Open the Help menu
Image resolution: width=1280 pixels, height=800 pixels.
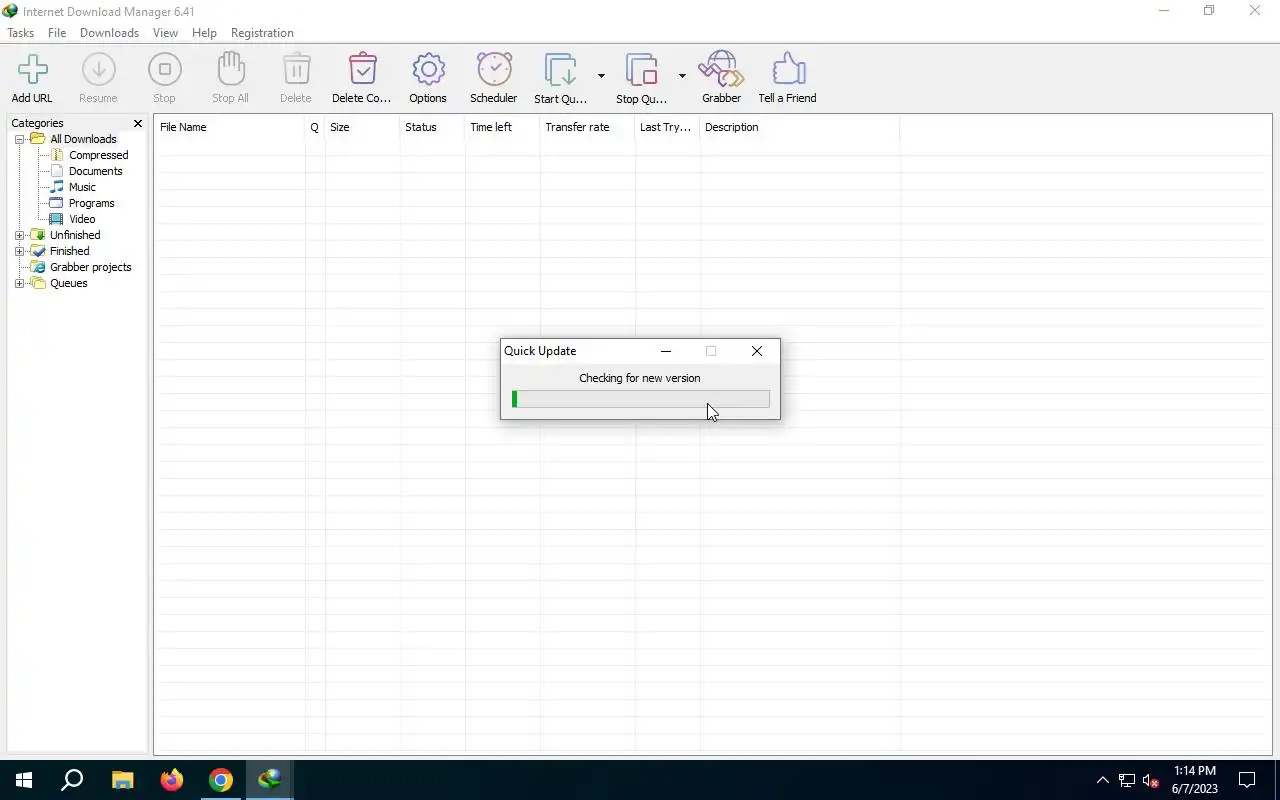pos(204,33)
